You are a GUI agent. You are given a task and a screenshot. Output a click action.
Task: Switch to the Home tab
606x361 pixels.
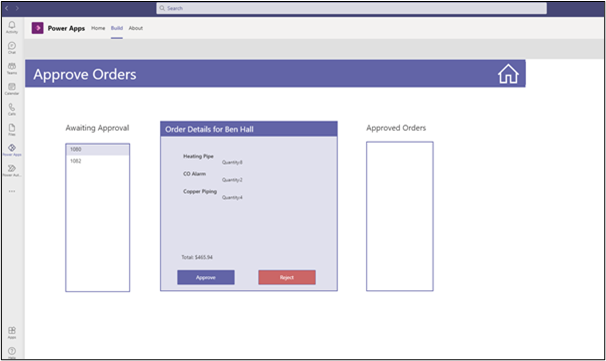click(98, 28)
